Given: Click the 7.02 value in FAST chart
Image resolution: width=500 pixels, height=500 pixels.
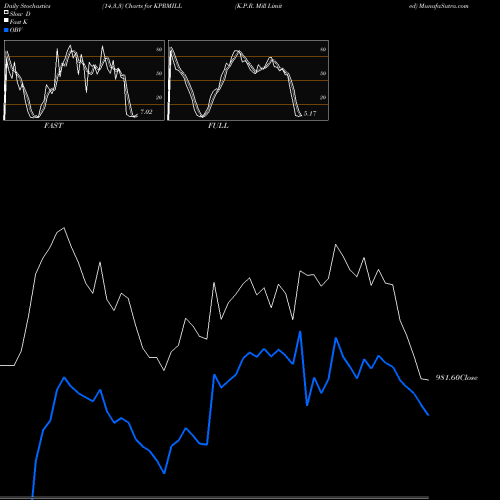Looking at the screenshot, I should (x=146, y=112).
